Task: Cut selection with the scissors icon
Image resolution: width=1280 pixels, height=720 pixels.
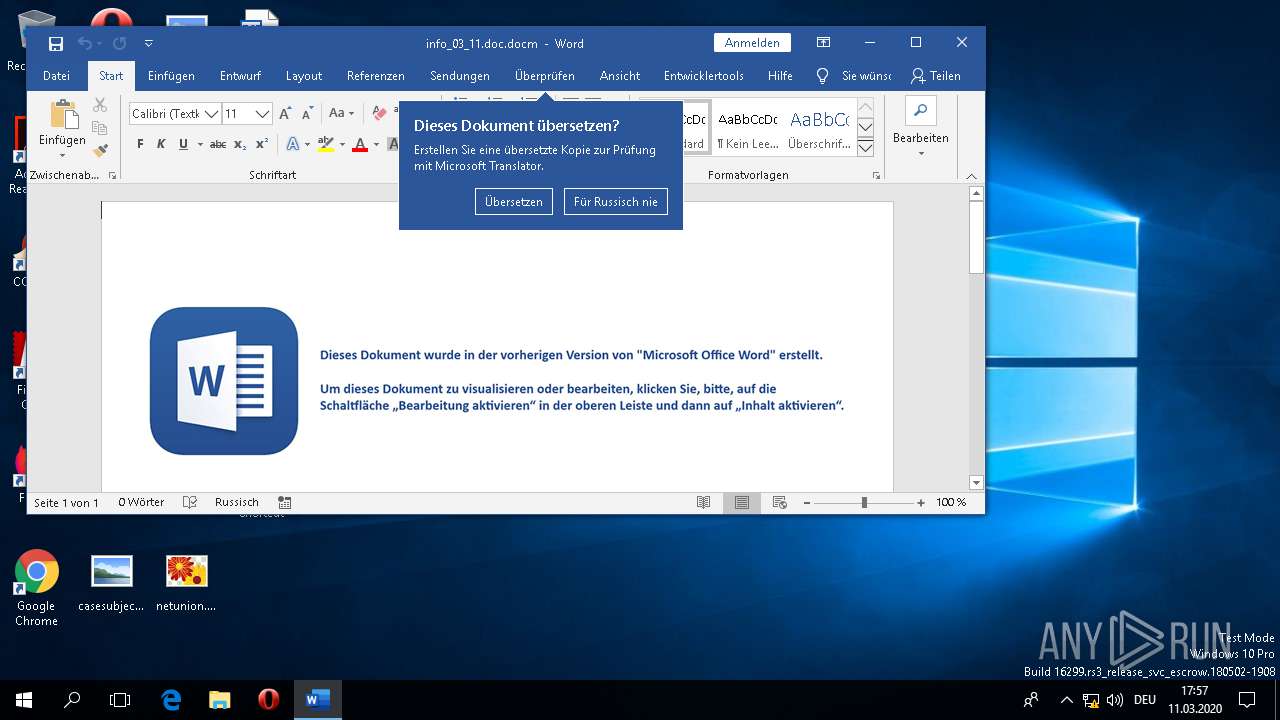Action: (100, 105)
